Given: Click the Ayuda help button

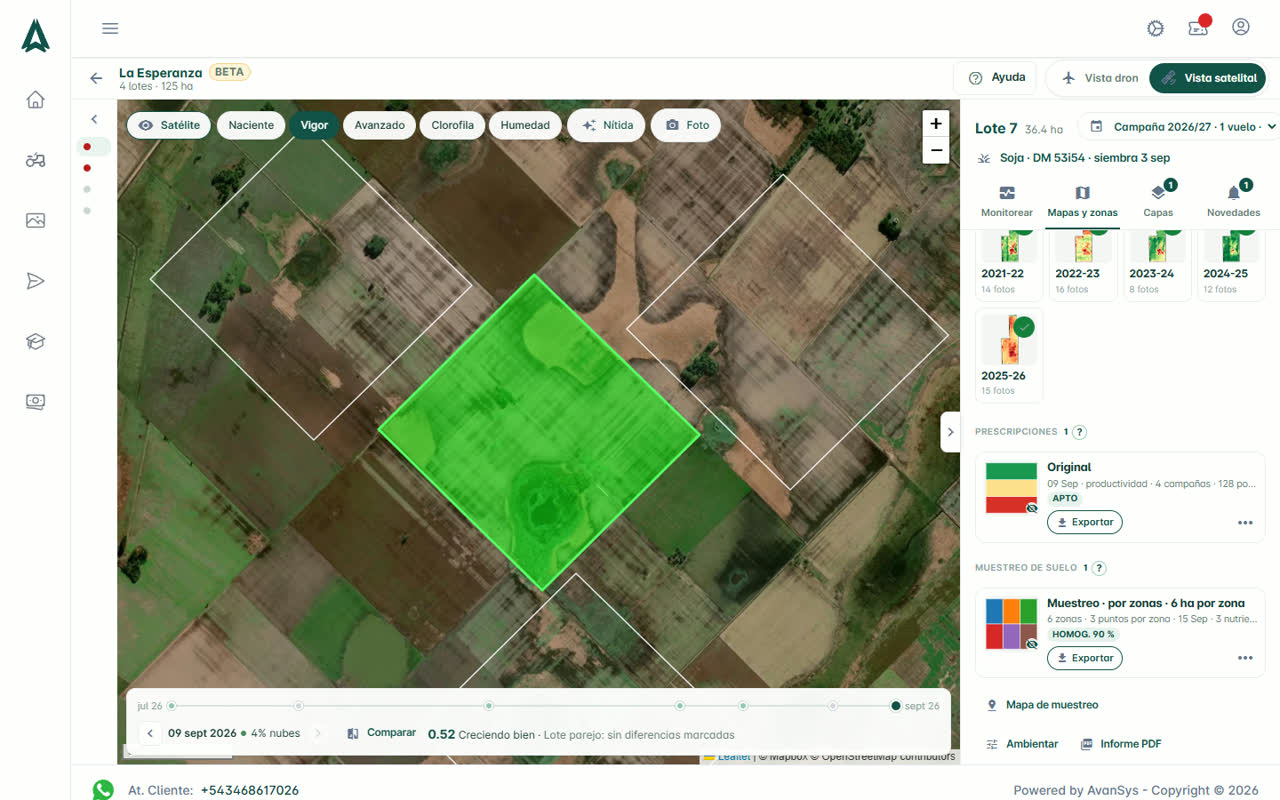Looking at the screenshot, I should click(997, 78).
